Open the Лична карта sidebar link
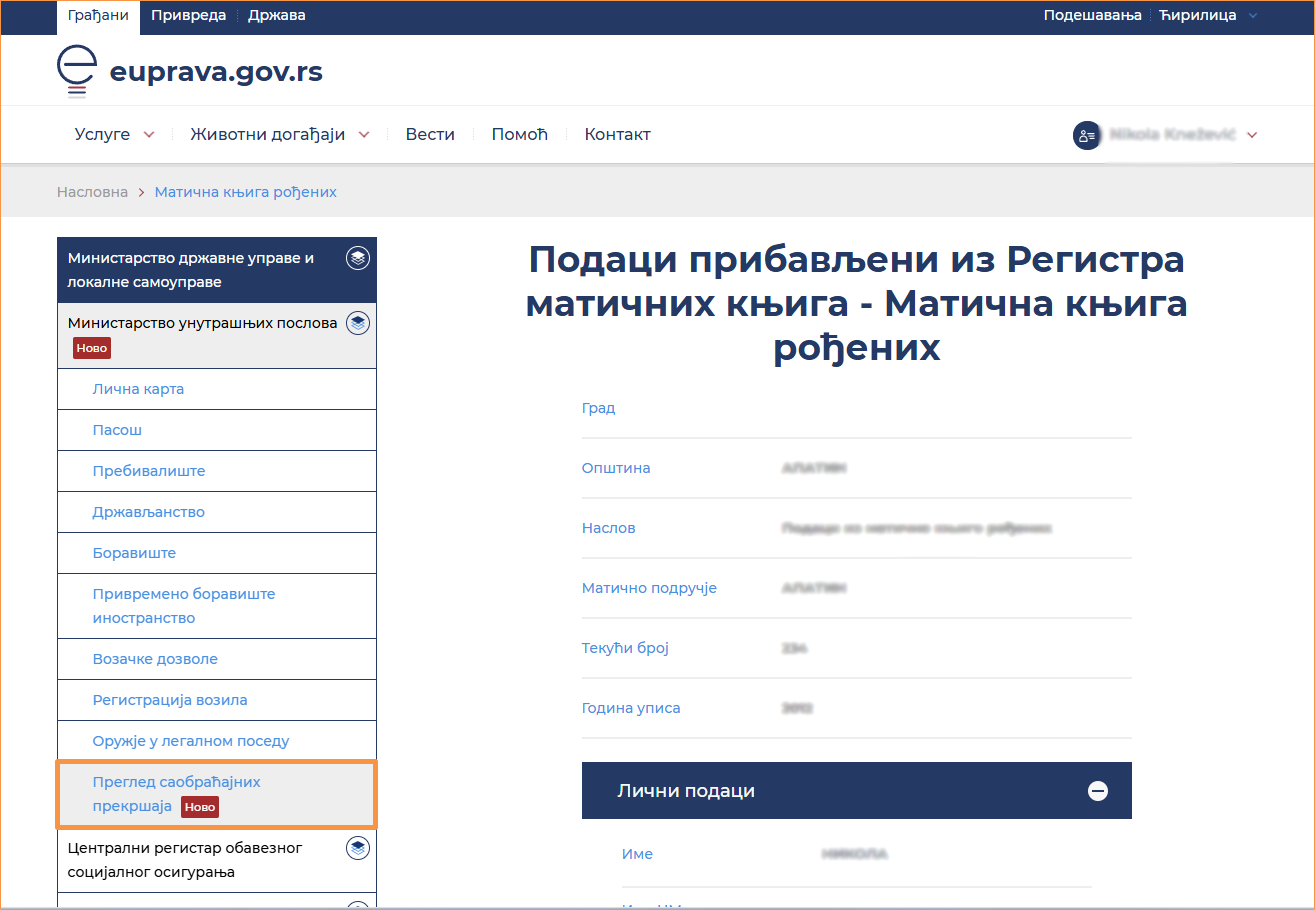Viewport: 1315px width, 910px height. [x=138, y=389]
